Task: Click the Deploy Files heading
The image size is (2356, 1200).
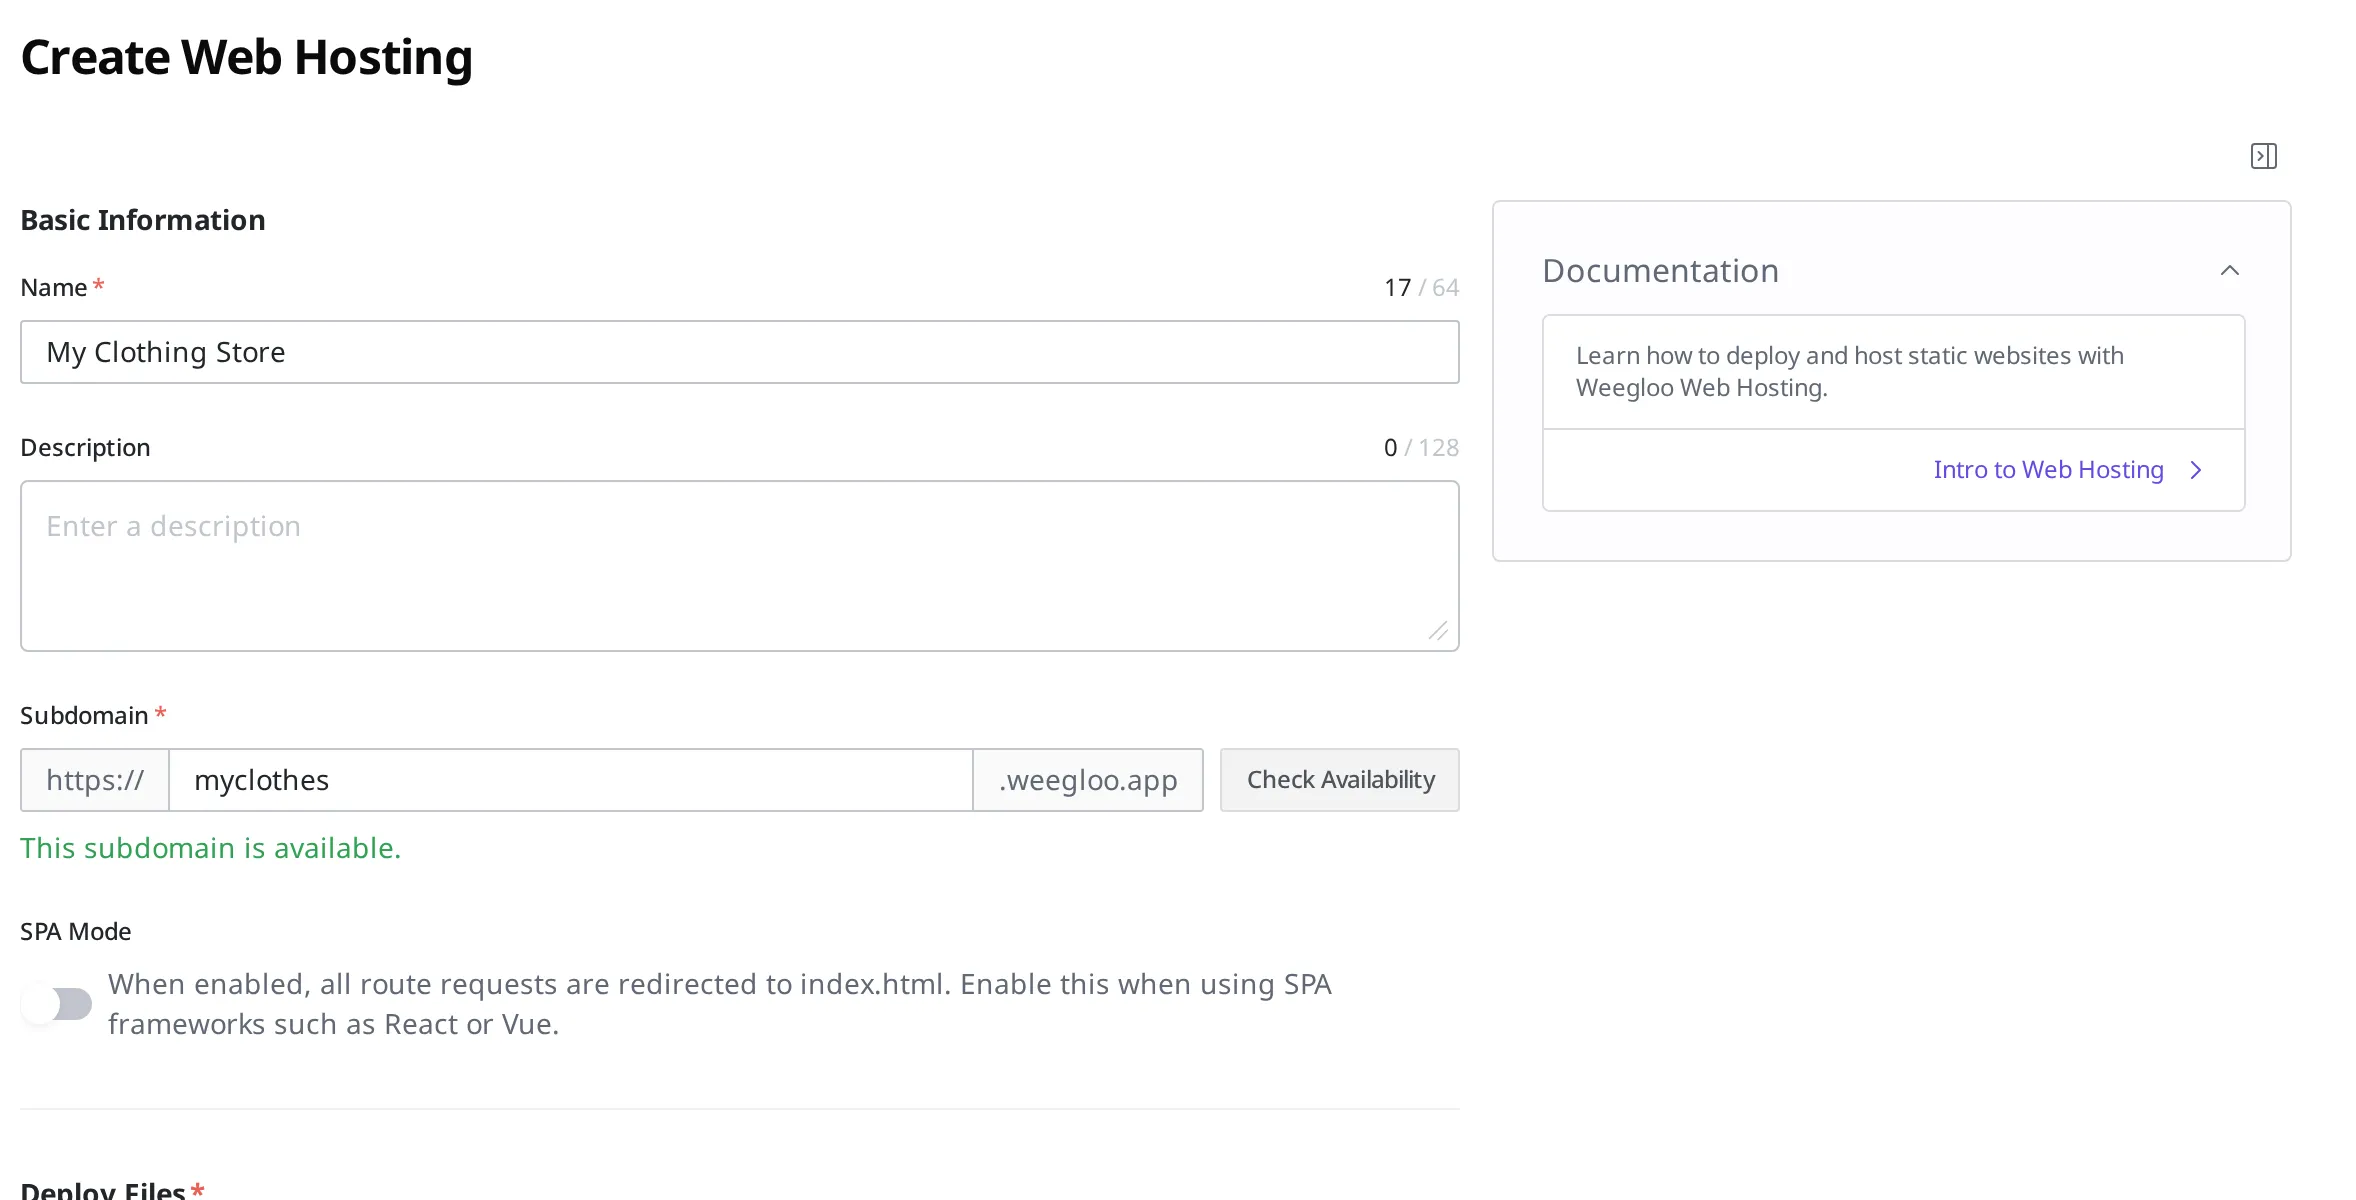Action: click(x=103, y=1189)
